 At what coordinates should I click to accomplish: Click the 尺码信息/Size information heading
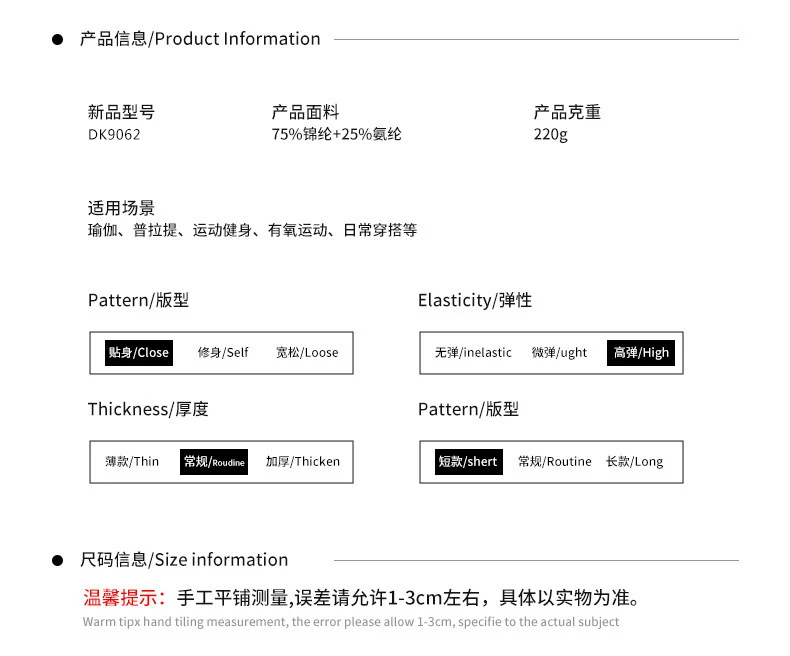[x=184, y=560]
